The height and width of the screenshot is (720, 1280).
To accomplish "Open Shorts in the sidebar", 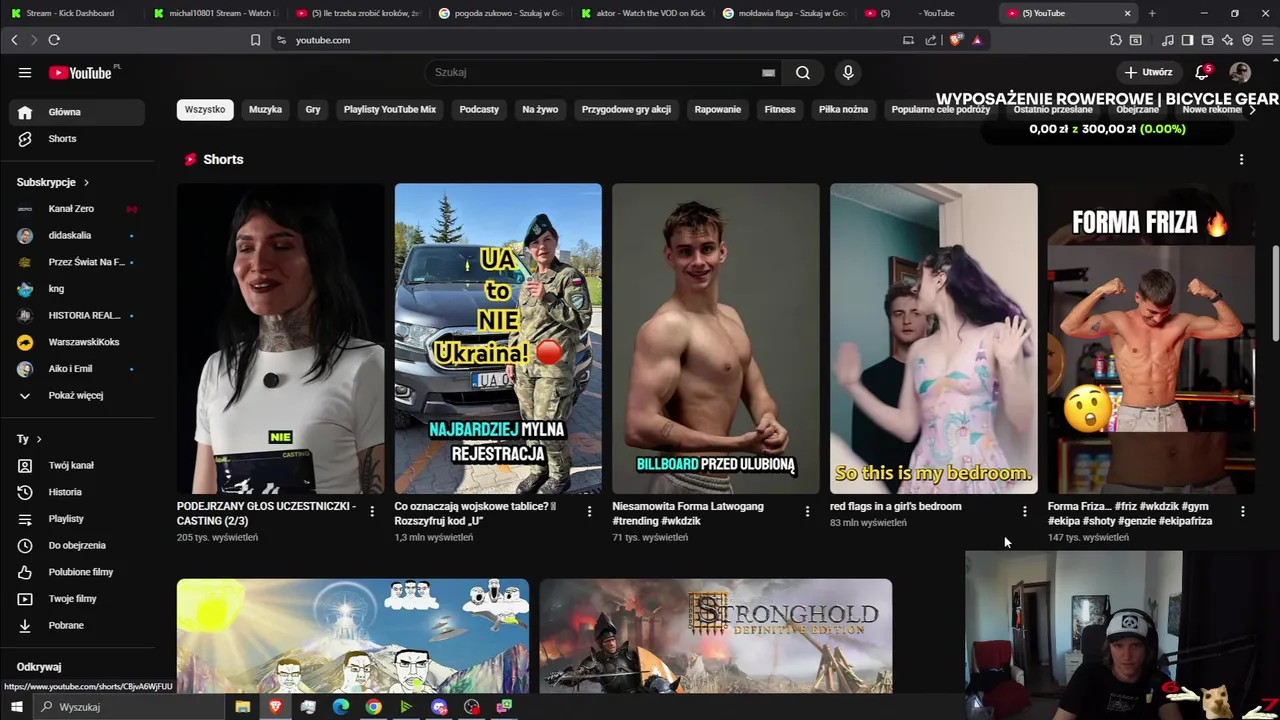I will [77, 139].
